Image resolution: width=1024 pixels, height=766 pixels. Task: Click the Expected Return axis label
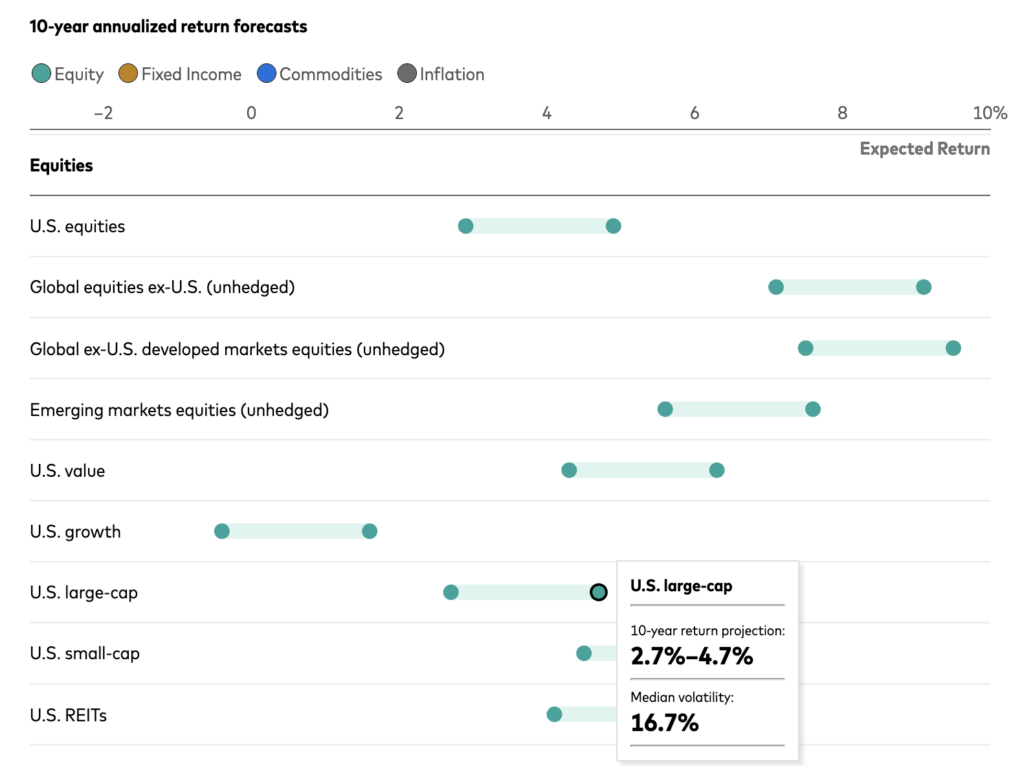924,149
